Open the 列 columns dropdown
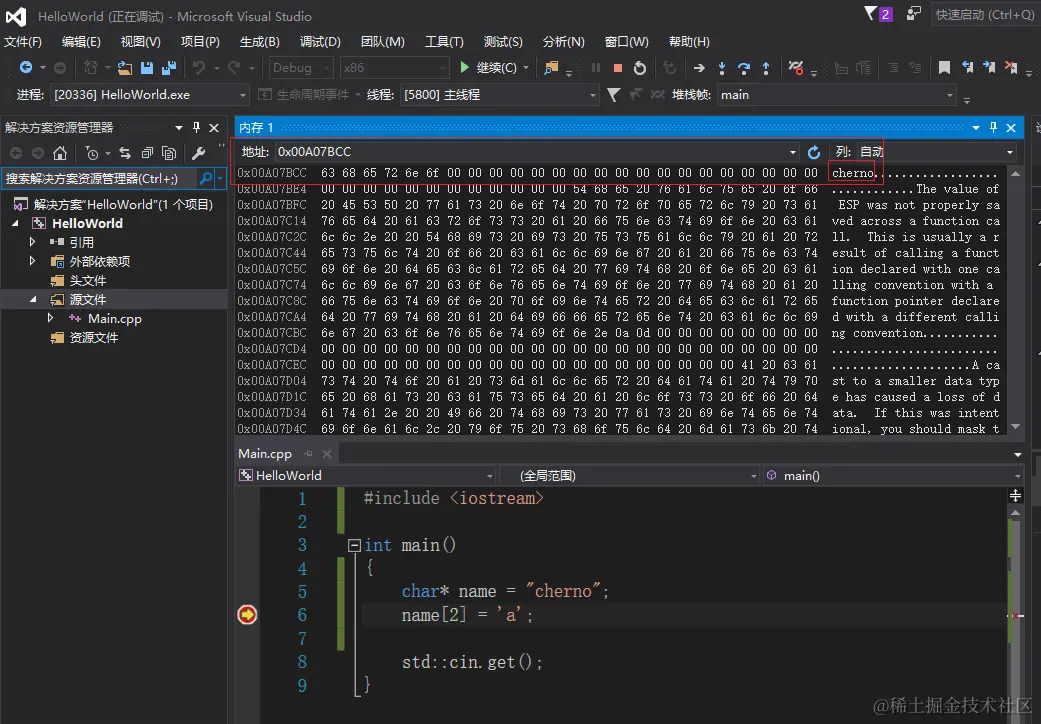Image resolution: width=1041 pixels, height=724 pixels. pos(1010,152)
